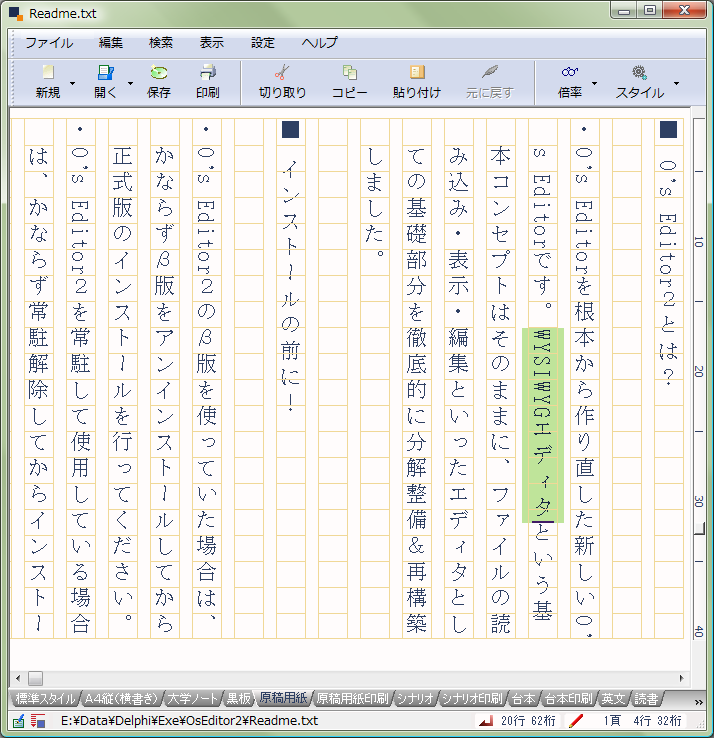Switch to シナリオ印刷 tab
Screen dimensions: 714x738
pyautogui.click(x=473, y=698)
